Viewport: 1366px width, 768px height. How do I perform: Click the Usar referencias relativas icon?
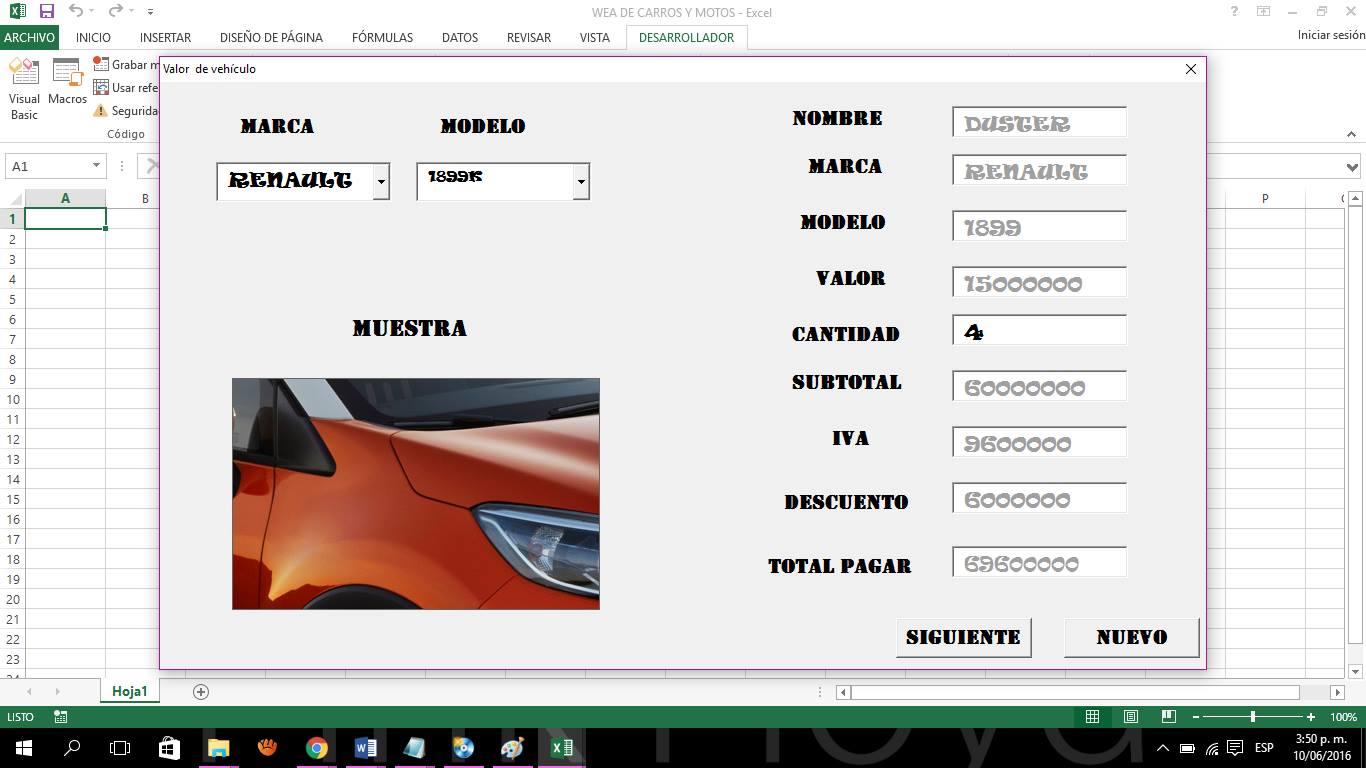(102, 87)
